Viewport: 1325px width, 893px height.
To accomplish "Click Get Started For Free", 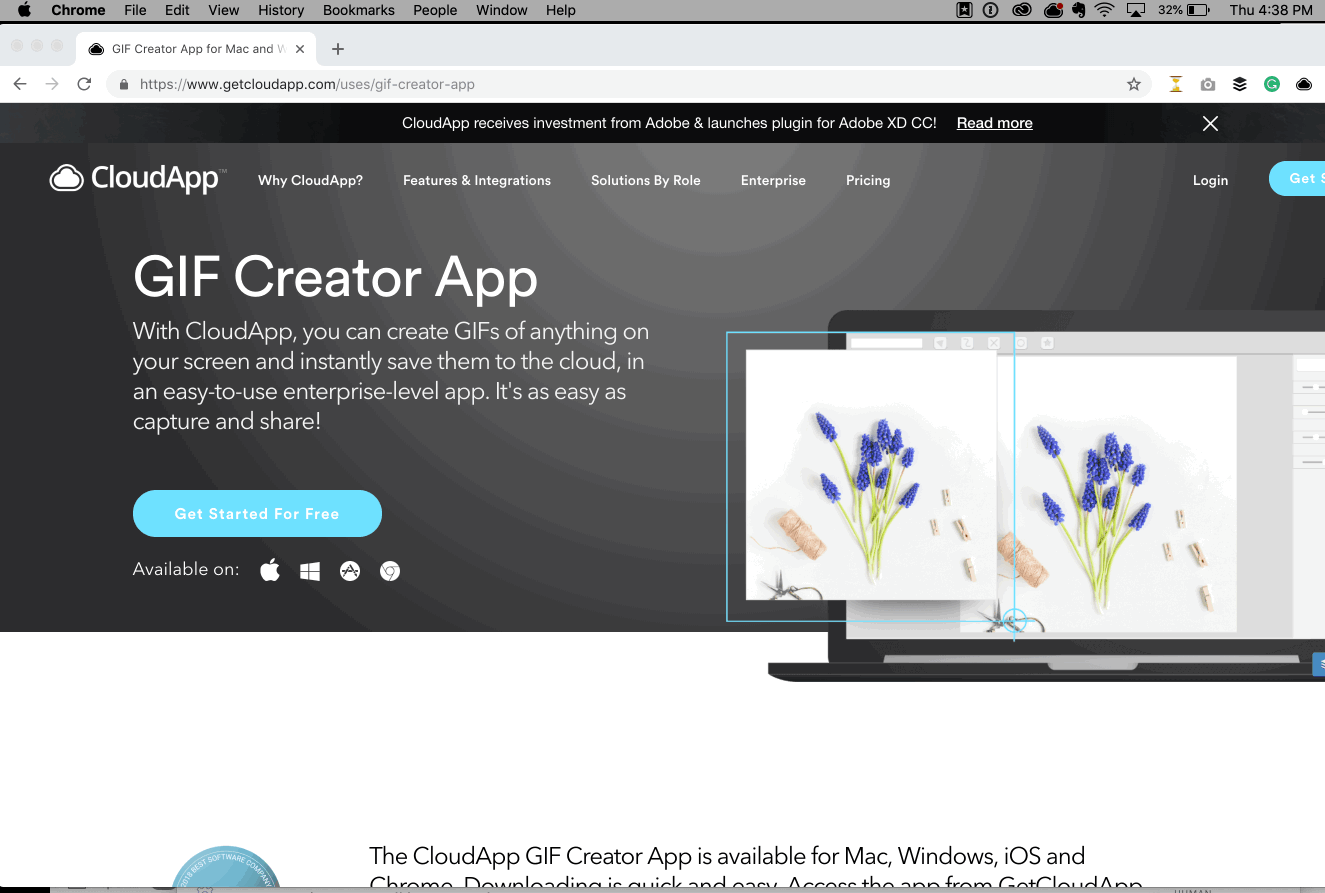I will (257, 513).
